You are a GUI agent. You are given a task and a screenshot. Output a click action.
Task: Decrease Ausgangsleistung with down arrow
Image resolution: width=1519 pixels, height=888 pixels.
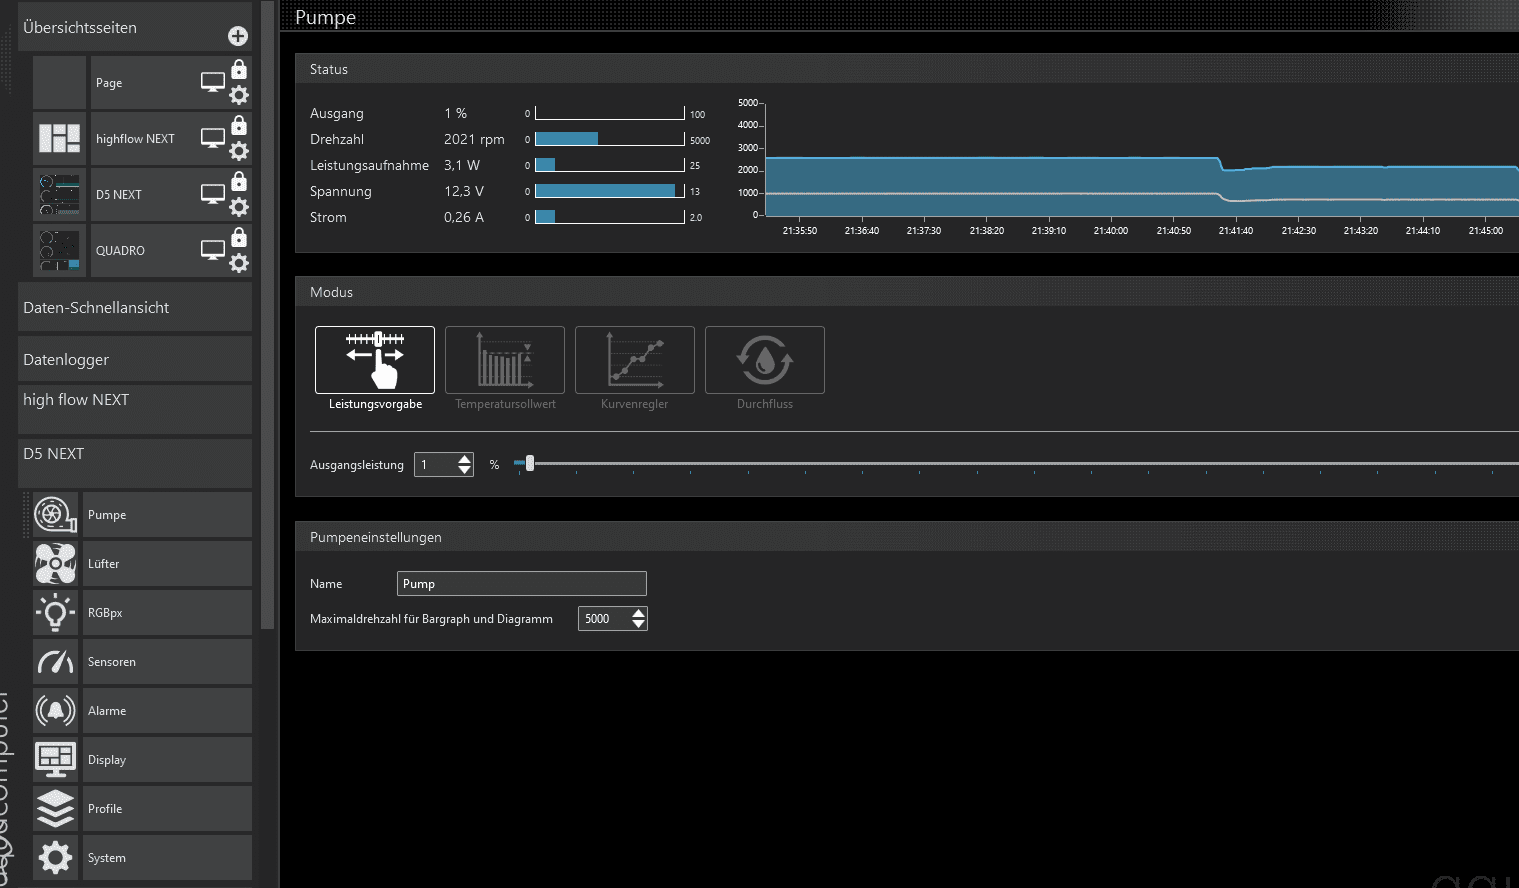point(464,470)
